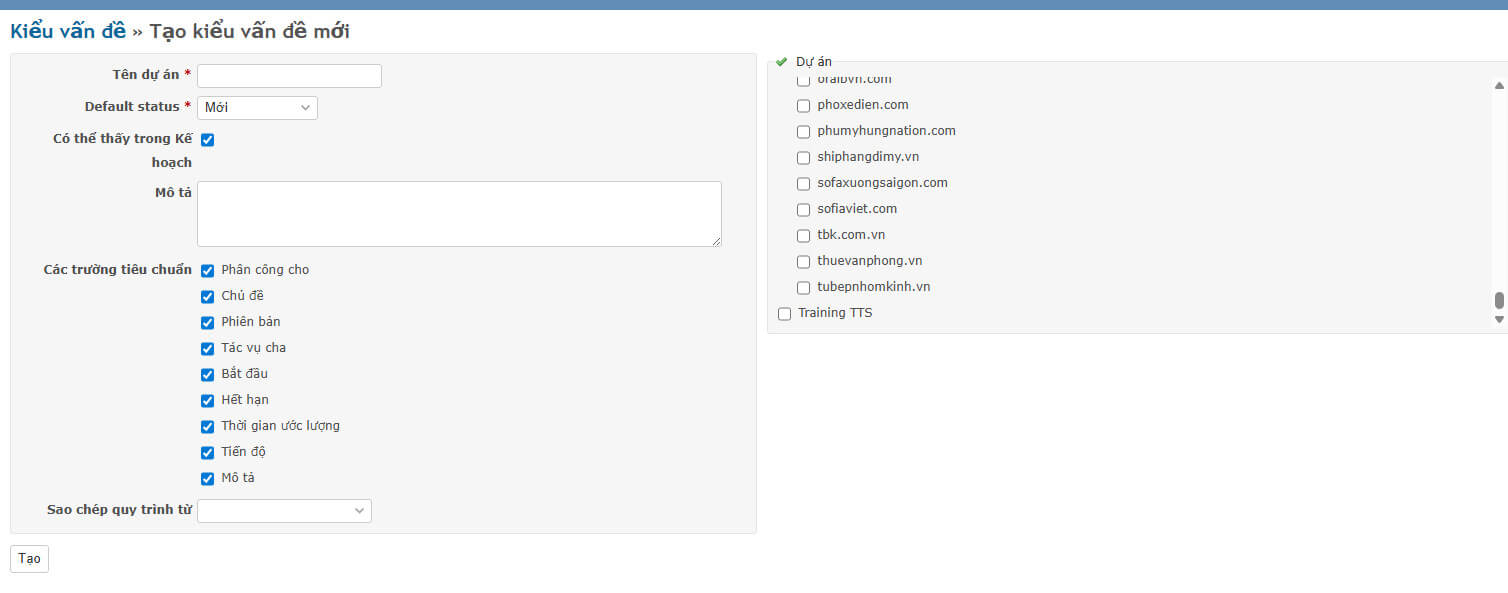Image resolution: width=1508 pixels, height=593 pixels.
Task: Open the Sao chép quy trình từ dropdown
Action: 284,511
